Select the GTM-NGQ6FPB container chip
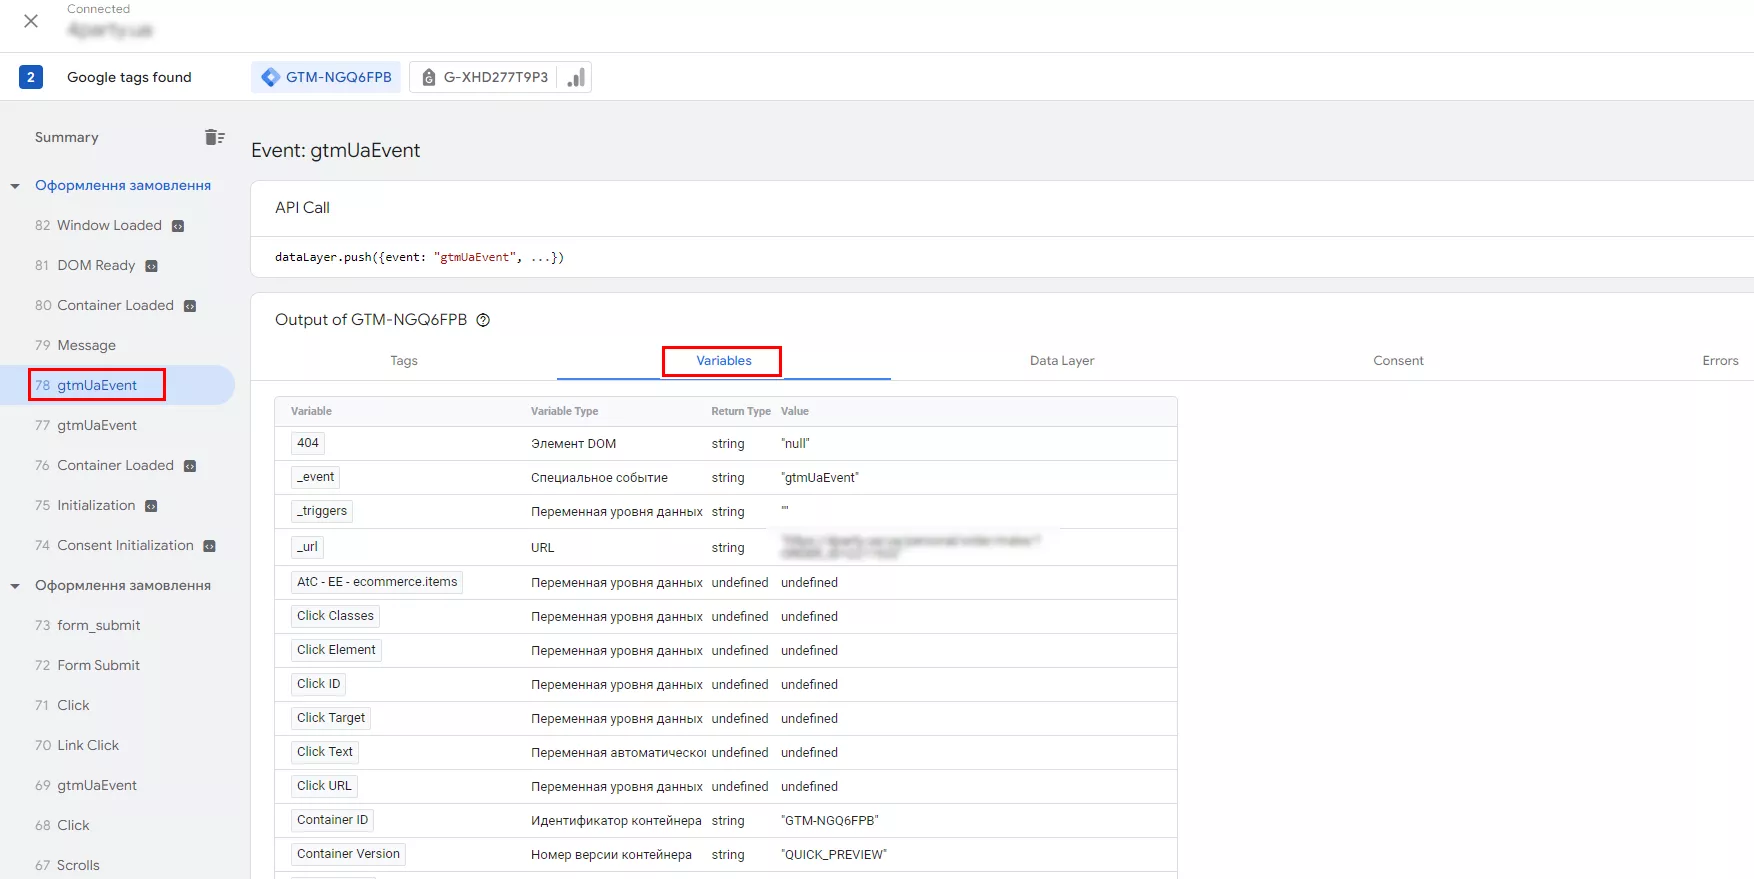 326,77
